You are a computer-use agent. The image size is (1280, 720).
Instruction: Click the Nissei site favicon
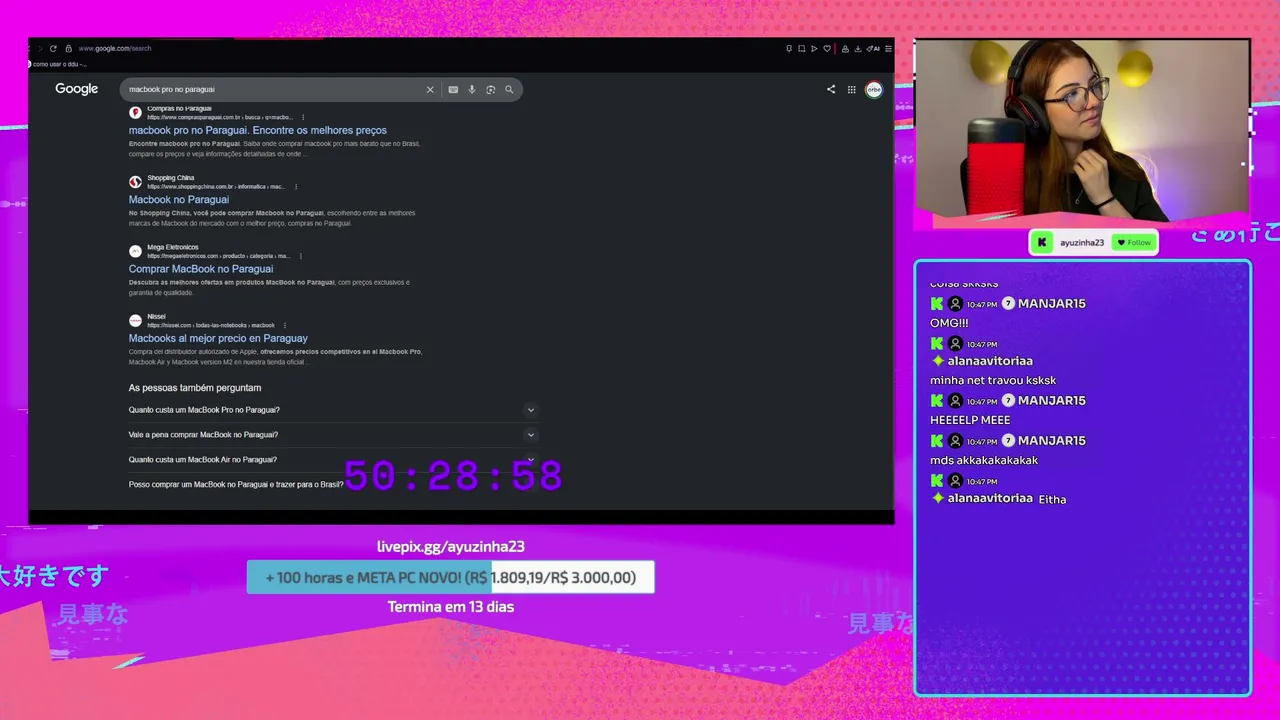pos(135,320)
